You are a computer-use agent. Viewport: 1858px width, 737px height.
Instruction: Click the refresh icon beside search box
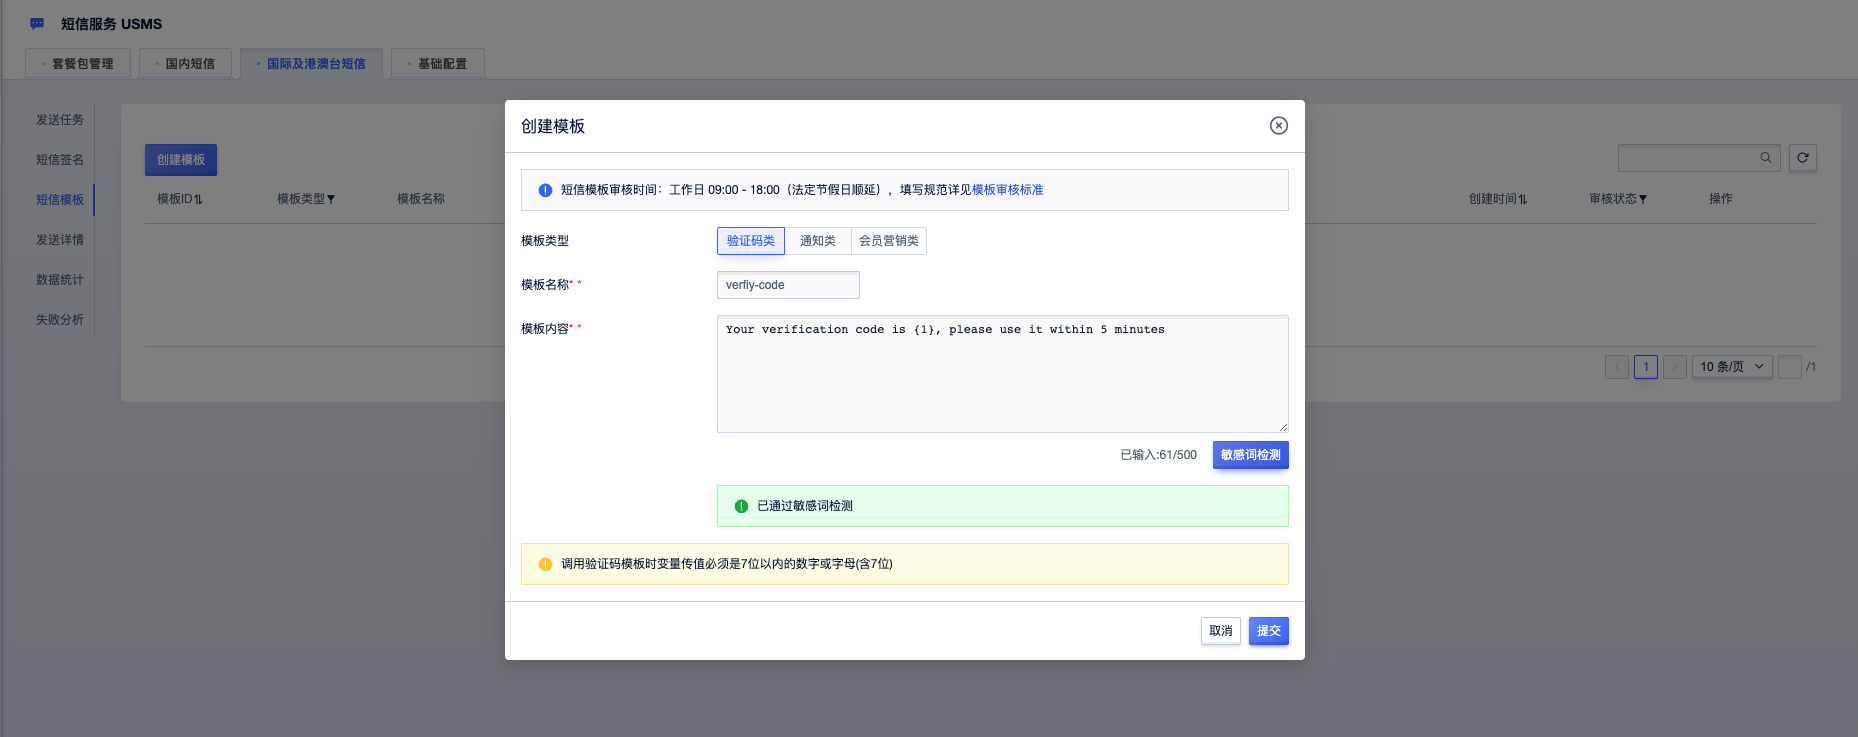[1803, 158]
